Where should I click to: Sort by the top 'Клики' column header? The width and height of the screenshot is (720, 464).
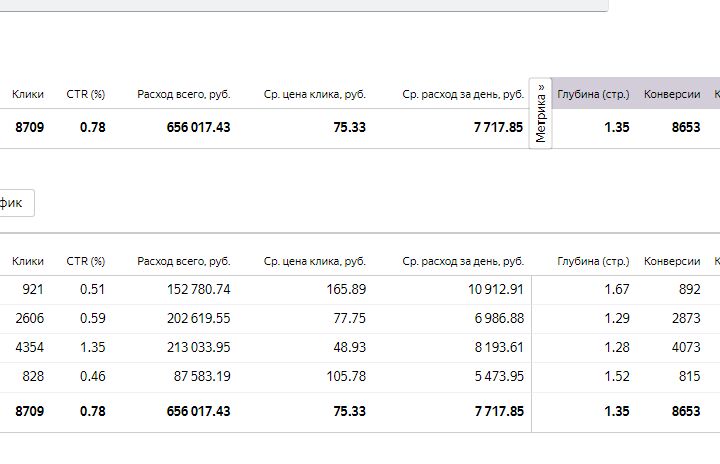pyautogui.click(x=28, y=94)
